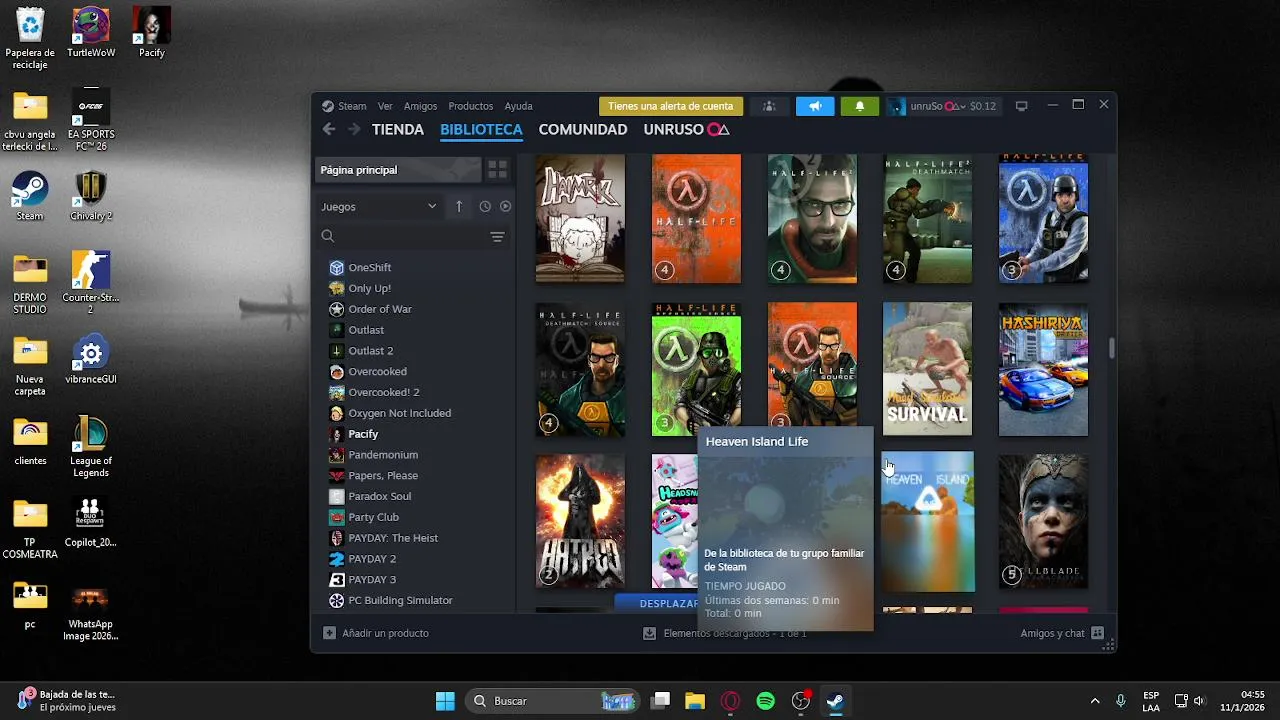Click Tienes una alerta de cuenta button
The image size is (1280, 720).
click(x=671, y=106)
